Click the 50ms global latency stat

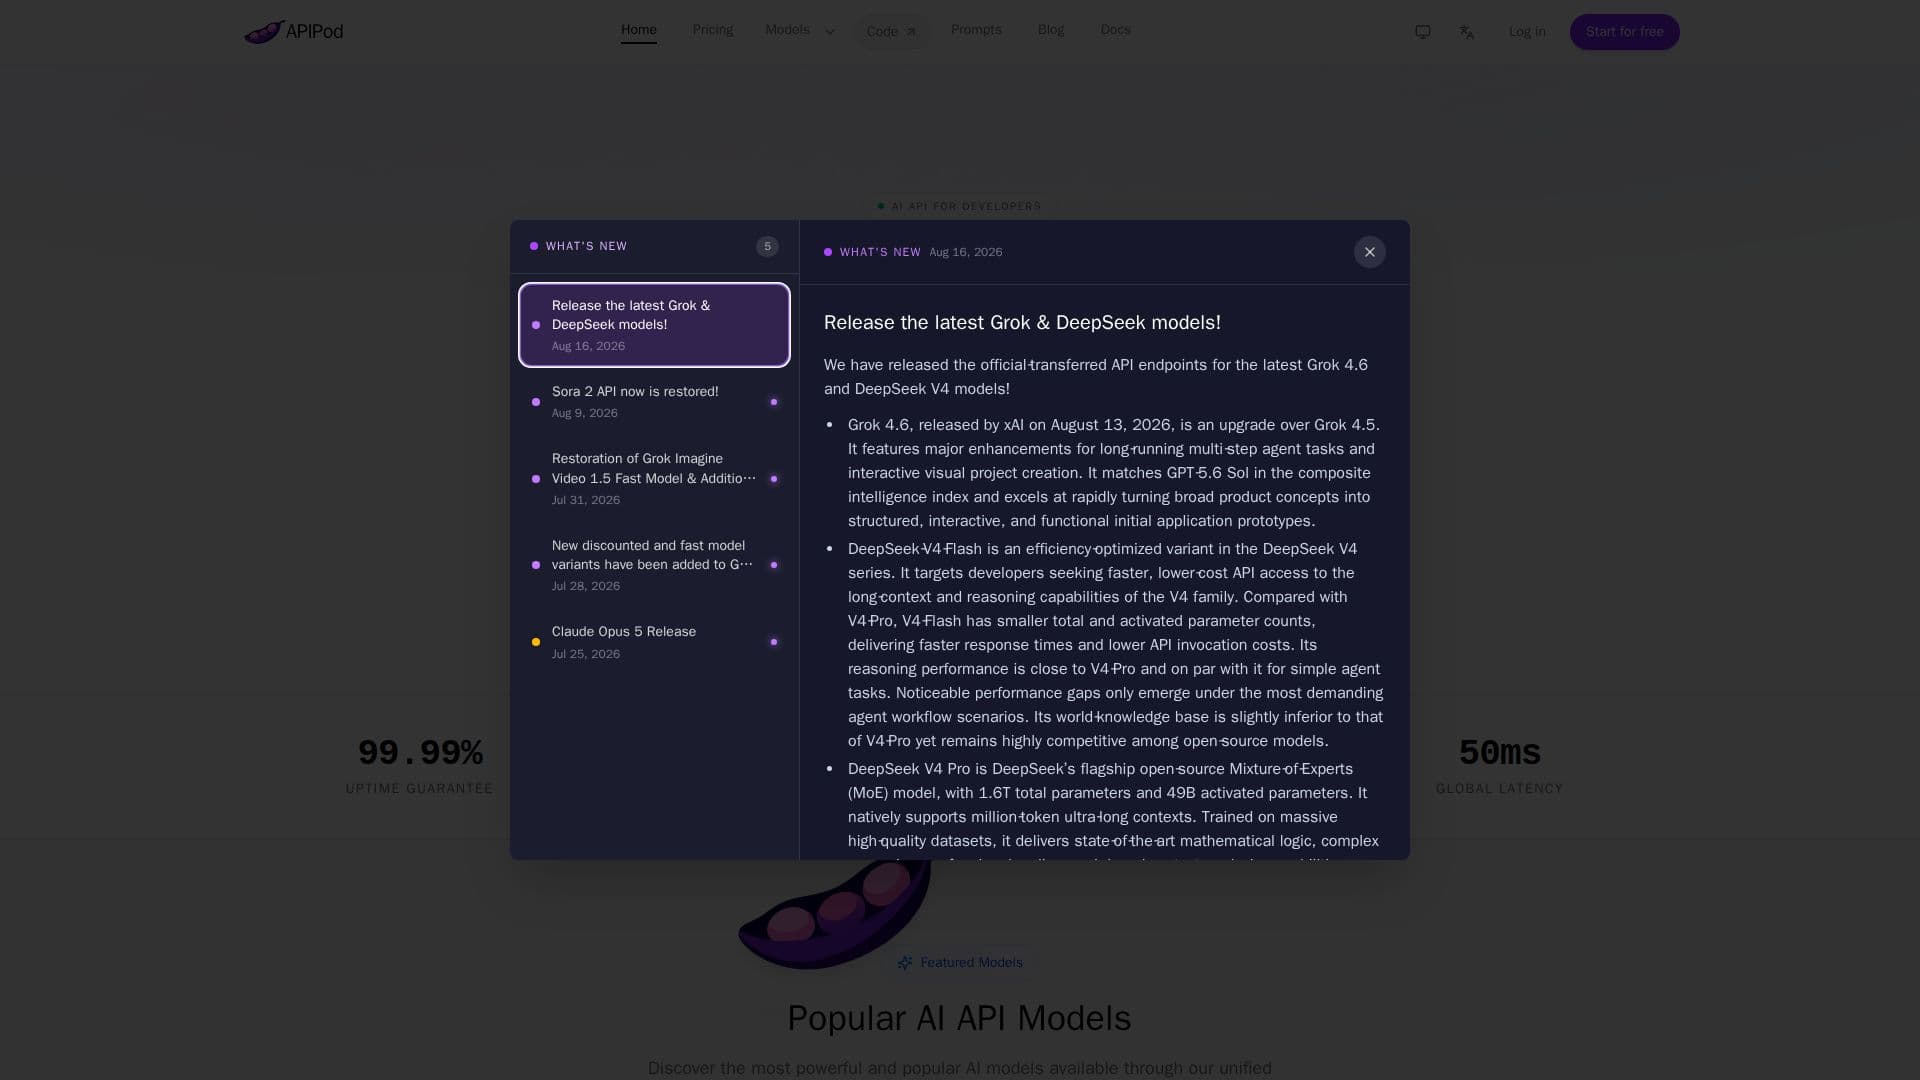[x=1500, y=766]
